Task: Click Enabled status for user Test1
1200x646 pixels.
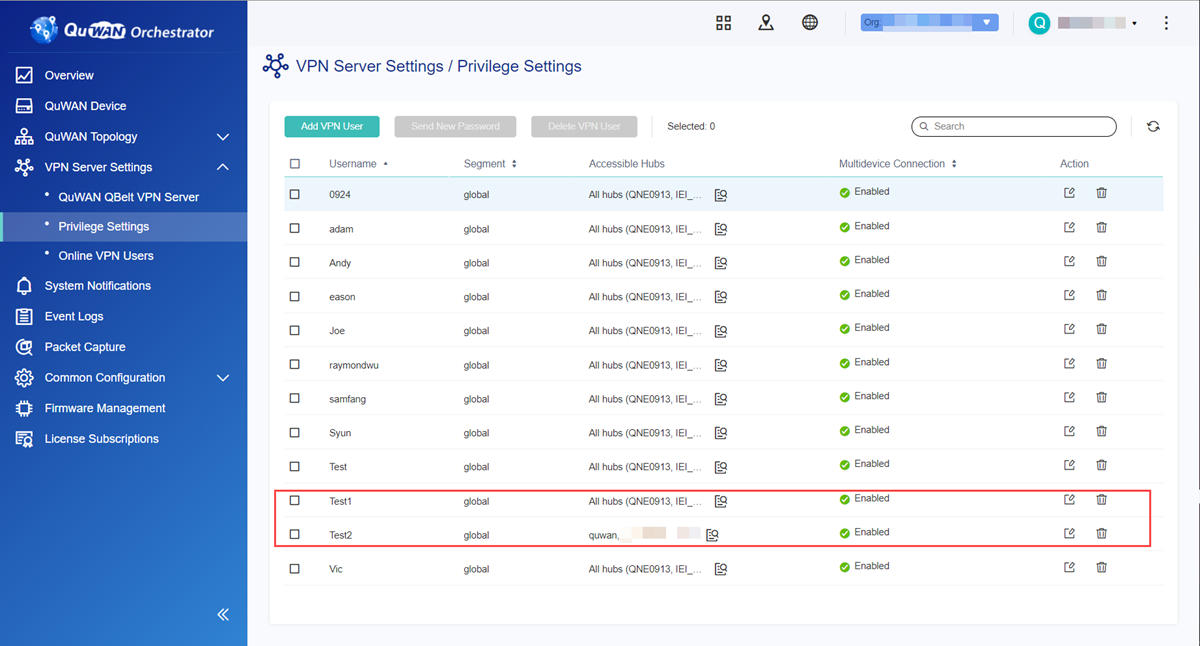Action: point(864,498)
